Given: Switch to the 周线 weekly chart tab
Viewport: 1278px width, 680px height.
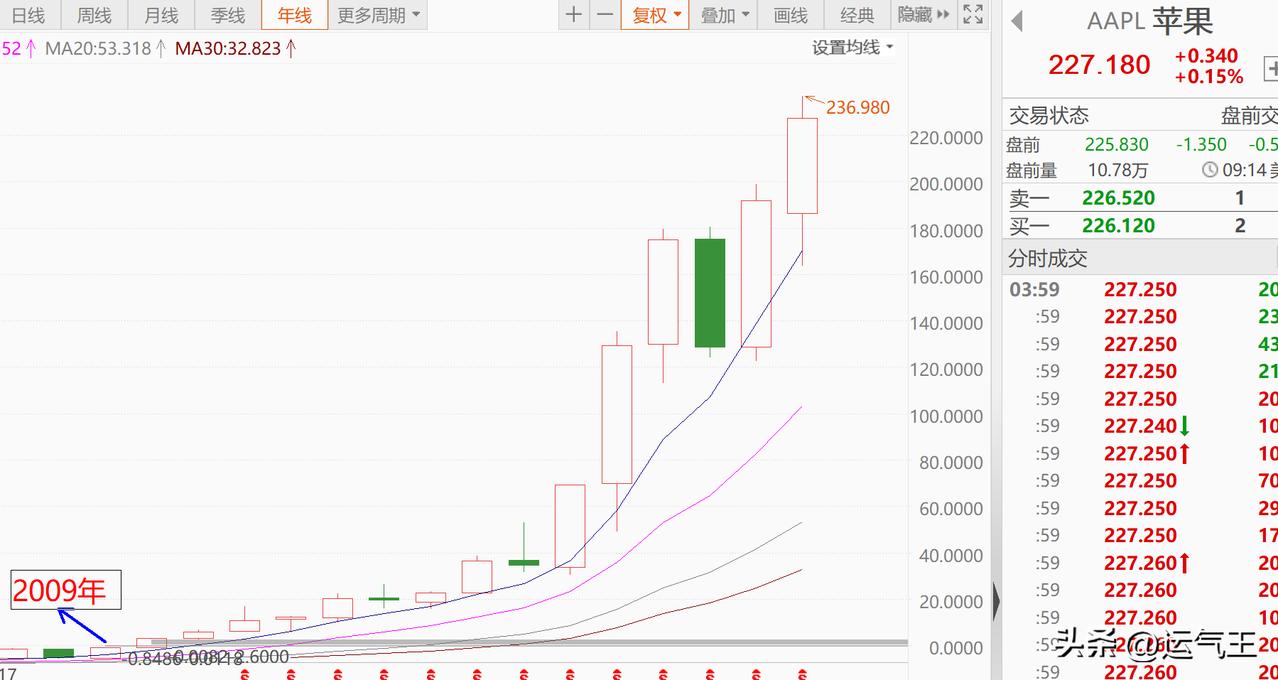Looking at the screenshot, I should click(x=94, y=15).
